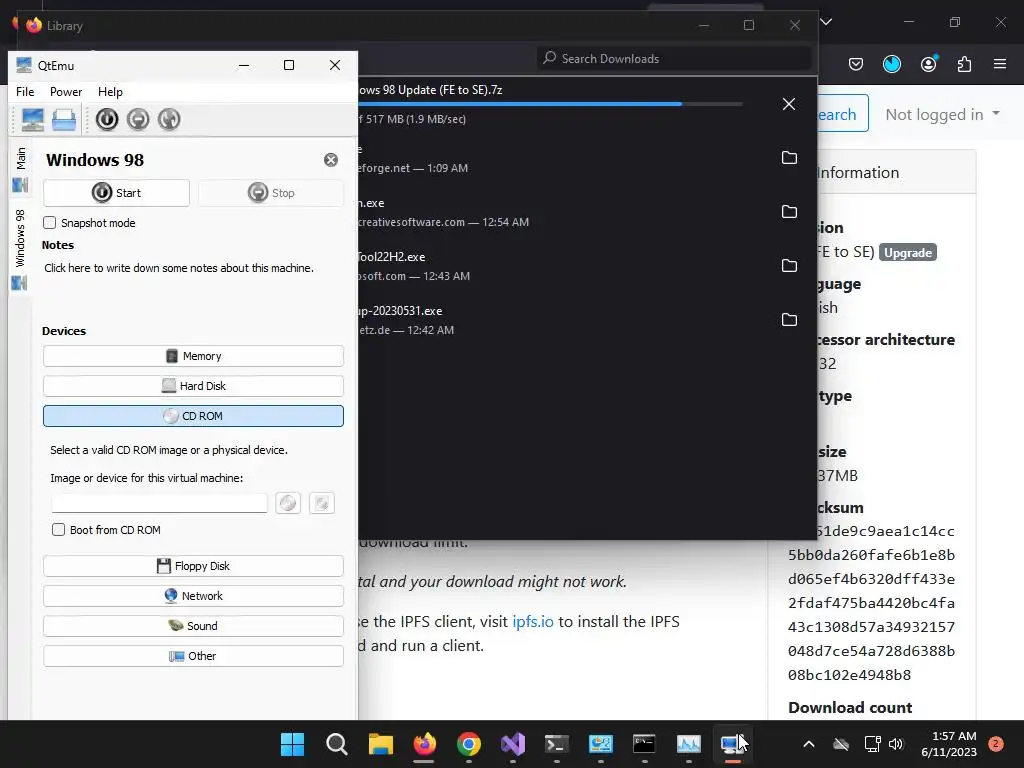Open Google Chrome from the taskbar

click(x=469, y=744)
